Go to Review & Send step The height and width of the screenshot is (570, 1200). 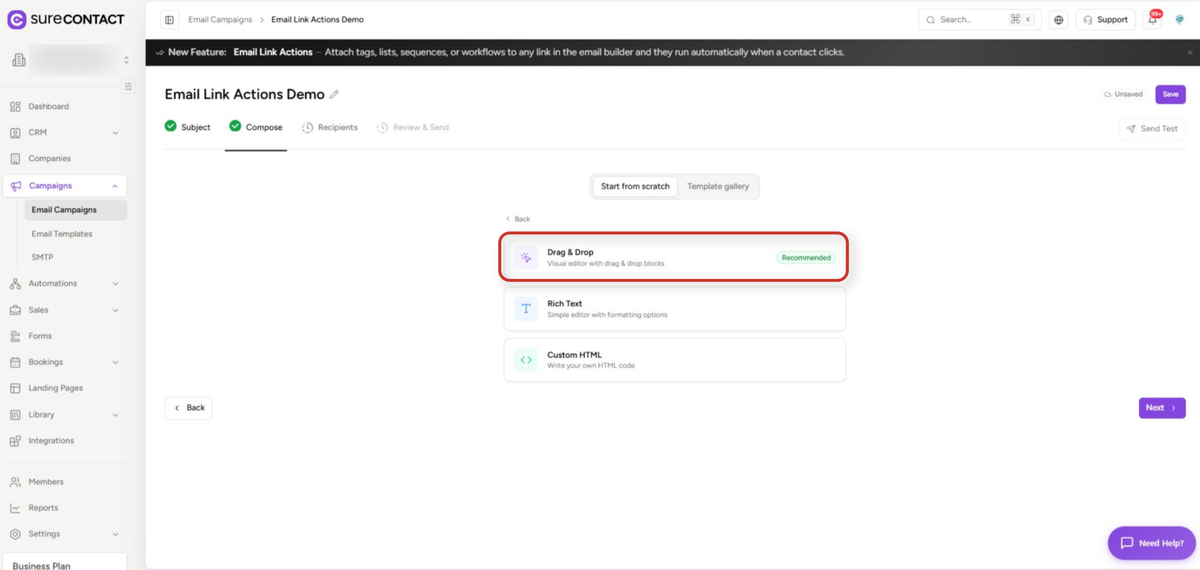[x=413, y=127]
